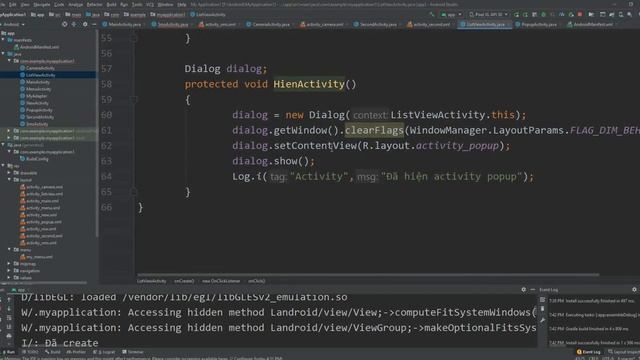Open the Terminal tool window button
Viewport: 640px width, 360px height.
click(133, 352)
